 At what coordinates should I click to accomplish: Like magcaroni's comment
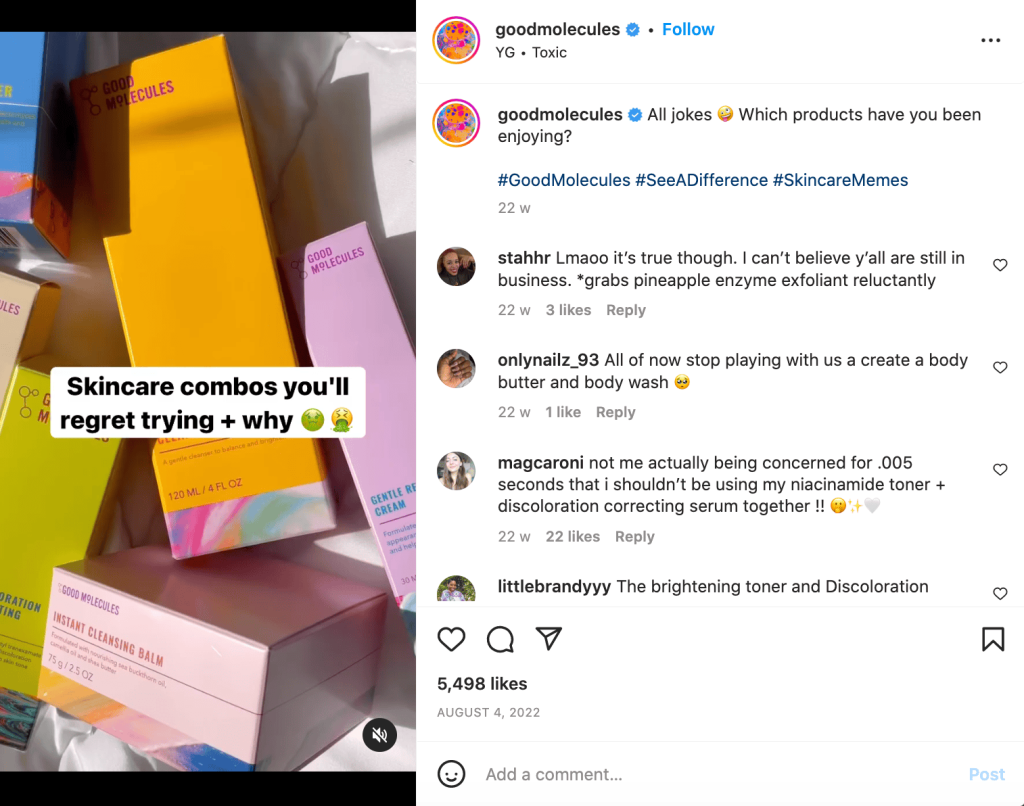click(x=999, y=470)
